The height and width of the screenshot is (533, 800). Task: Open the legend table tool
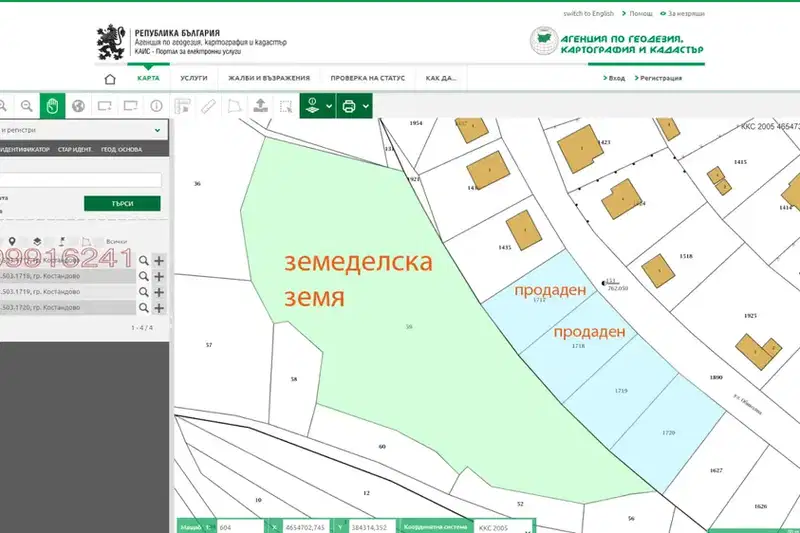point(182,106)
